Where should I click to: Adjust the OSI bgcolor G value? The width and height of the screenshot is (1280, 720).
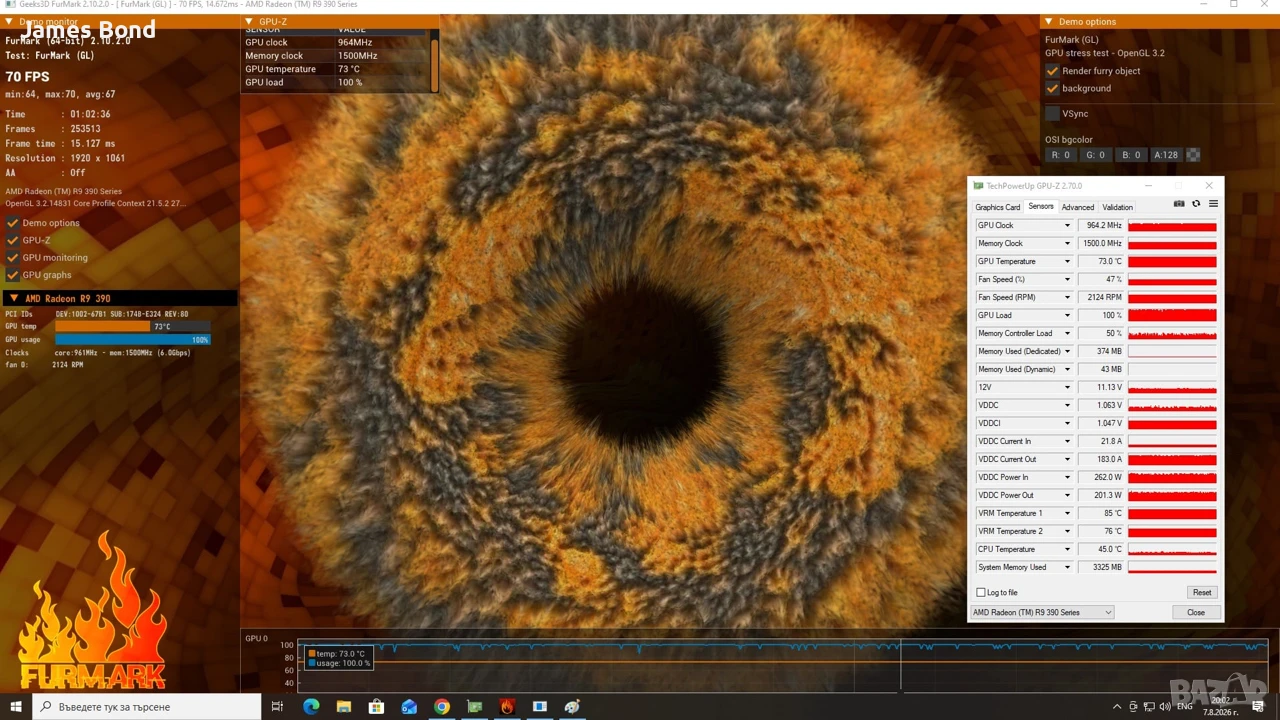pyautogui.click(x=1095, y=155)
